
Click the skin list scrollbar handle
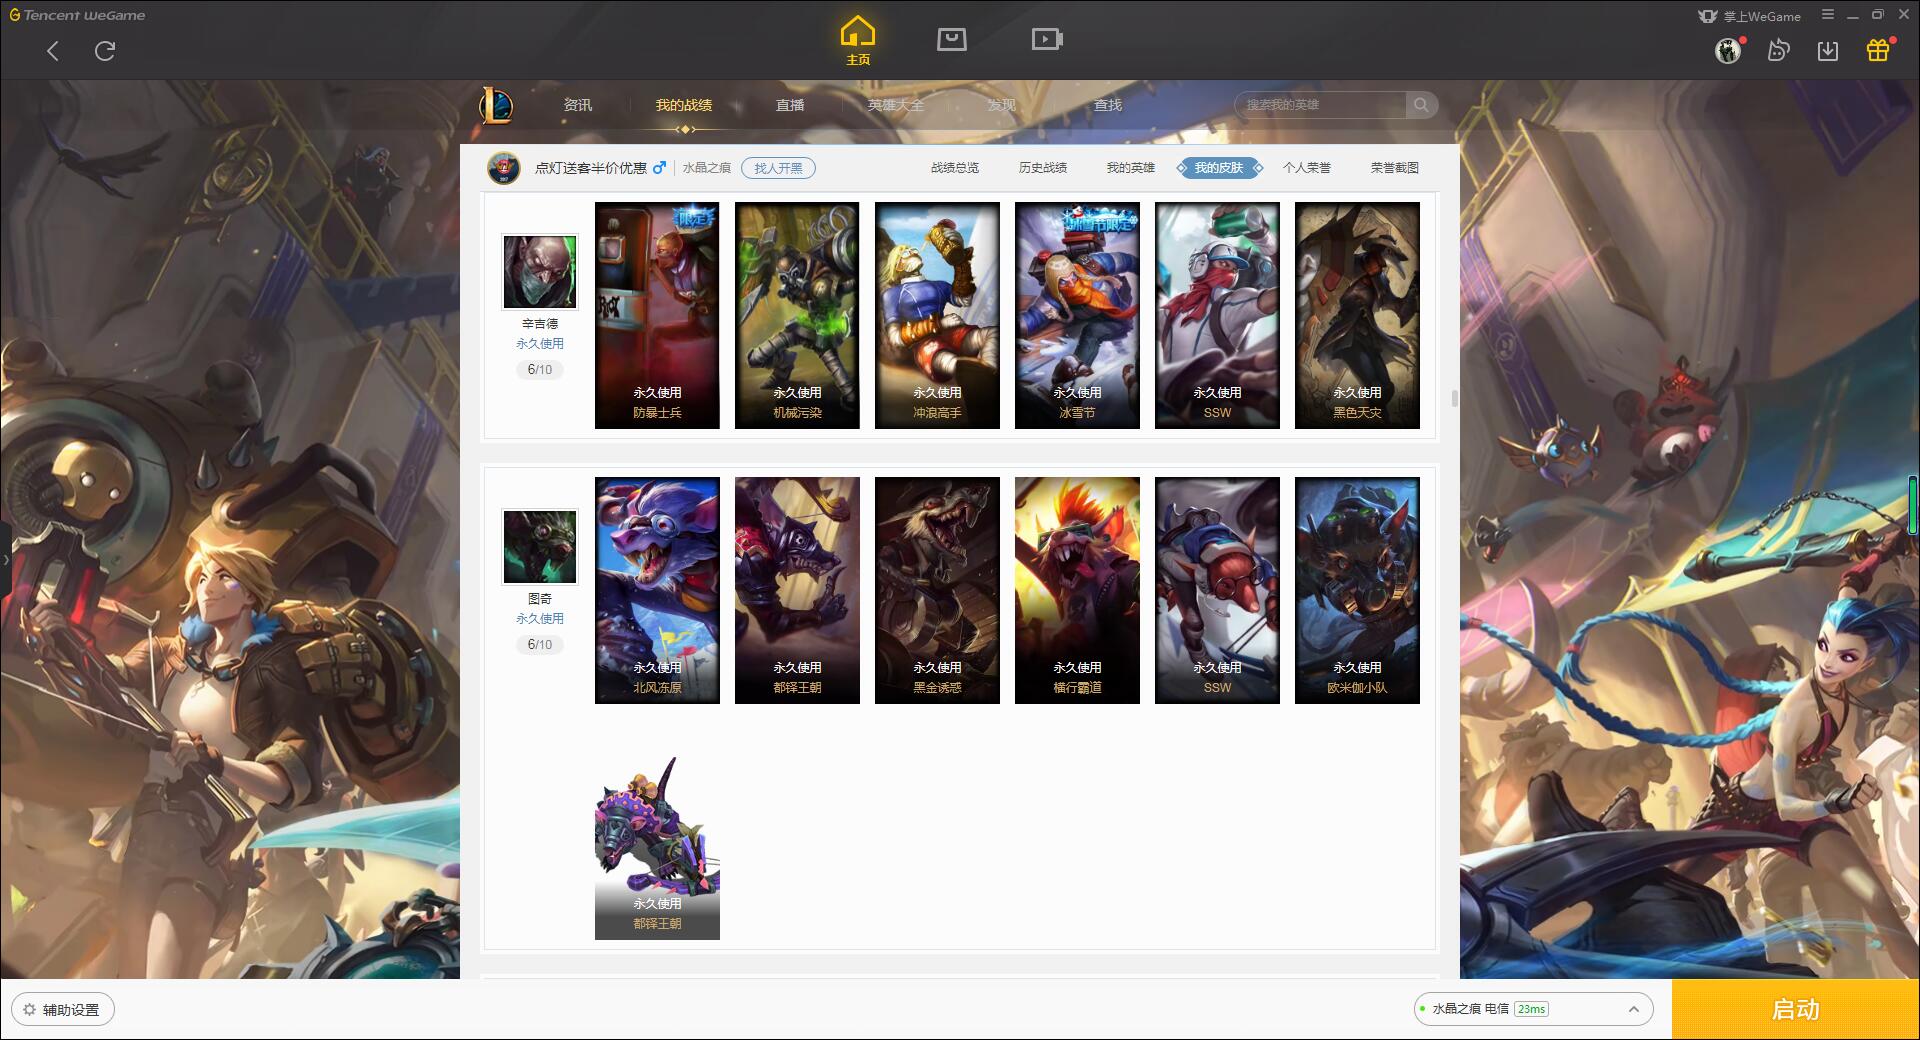click(1454, 398)
